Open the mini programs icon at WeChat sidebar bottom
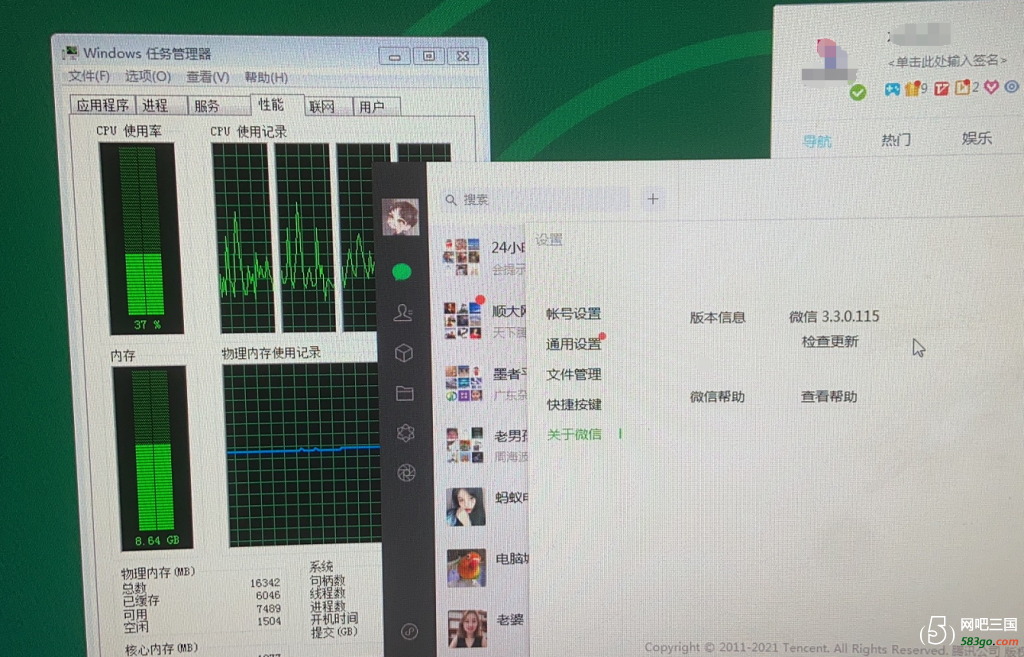The width and height of the screenshot is (1024, 657). tap(409, 631)
